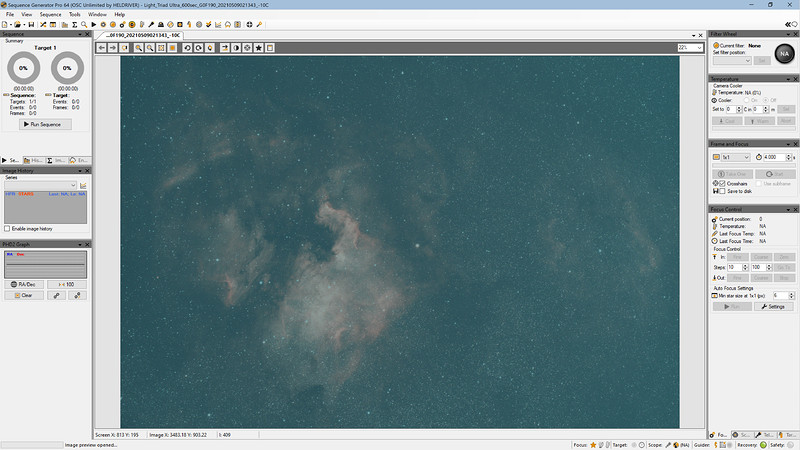800x450 pixels.
Task: Click the line graph icon in main toolbar
Action: click(x=218, y=24)
